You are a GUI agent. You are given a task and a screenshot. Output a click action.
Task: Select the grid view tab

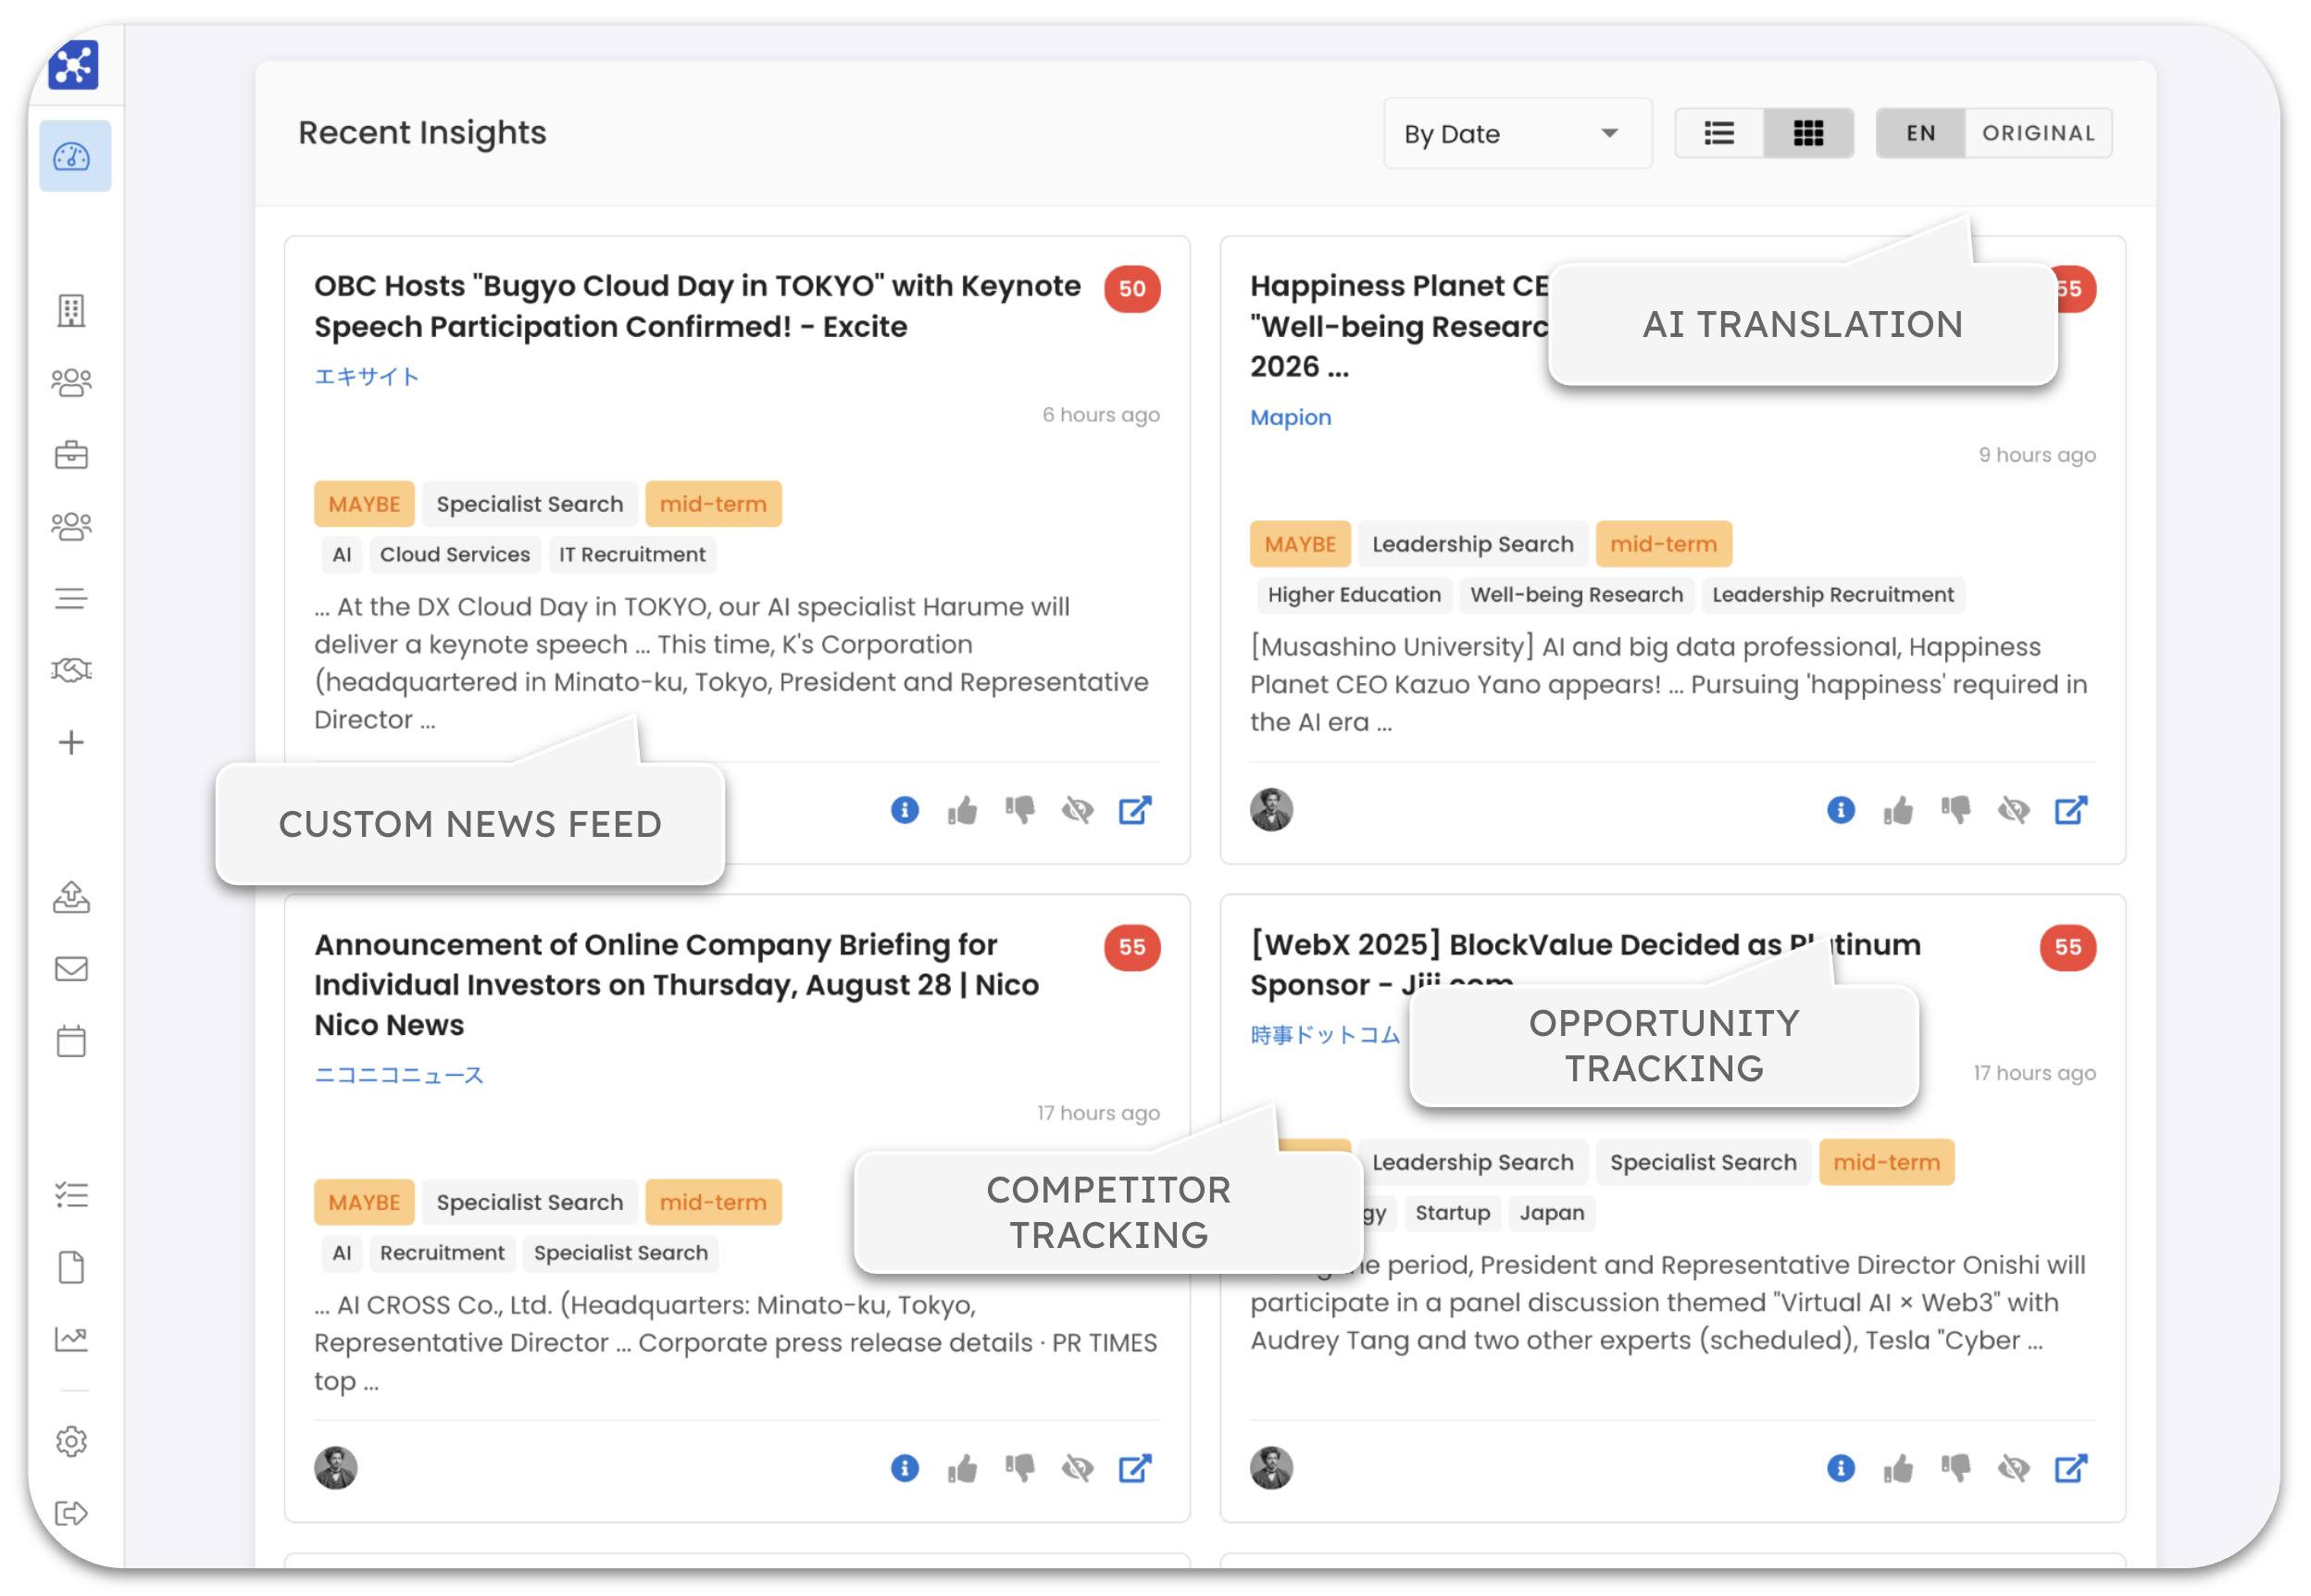tap(1807, 132)
